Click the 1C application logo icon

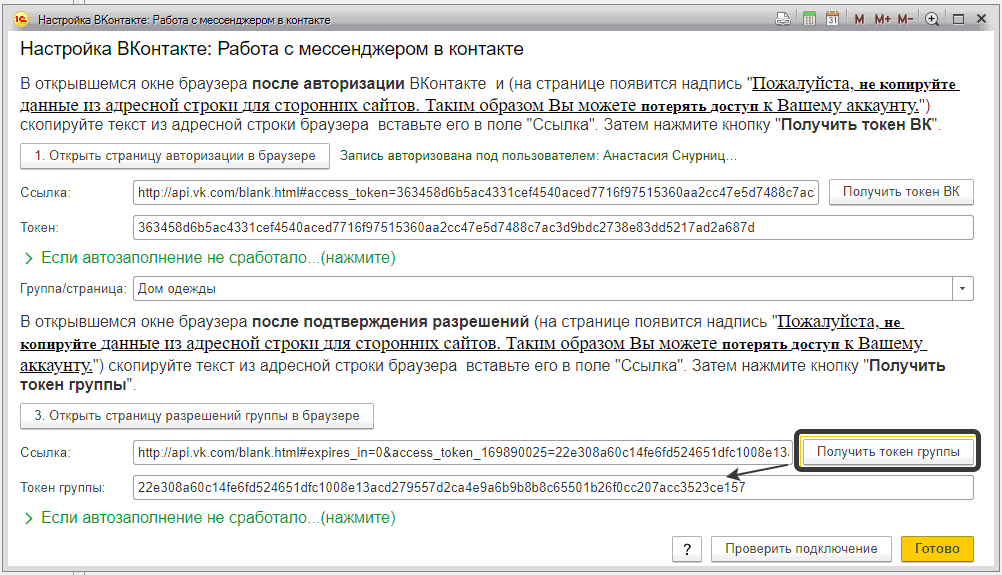point(21,19)
